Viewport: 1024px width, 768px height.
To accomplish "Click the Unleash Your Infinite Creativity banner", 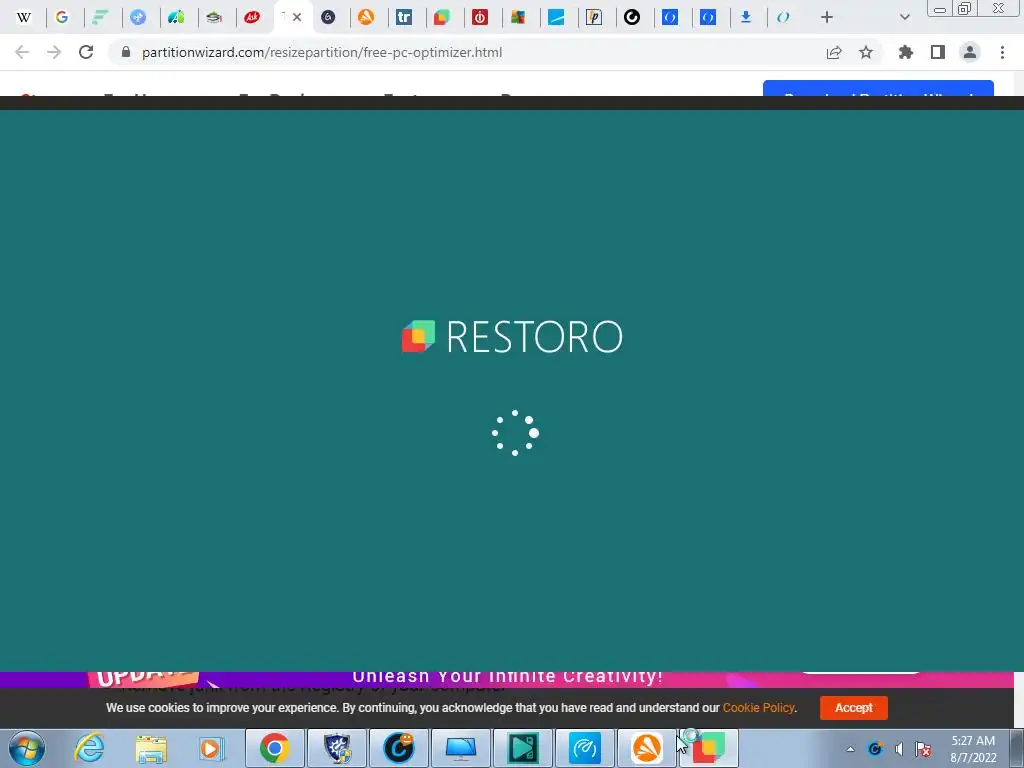I will (x=507, y=678).
